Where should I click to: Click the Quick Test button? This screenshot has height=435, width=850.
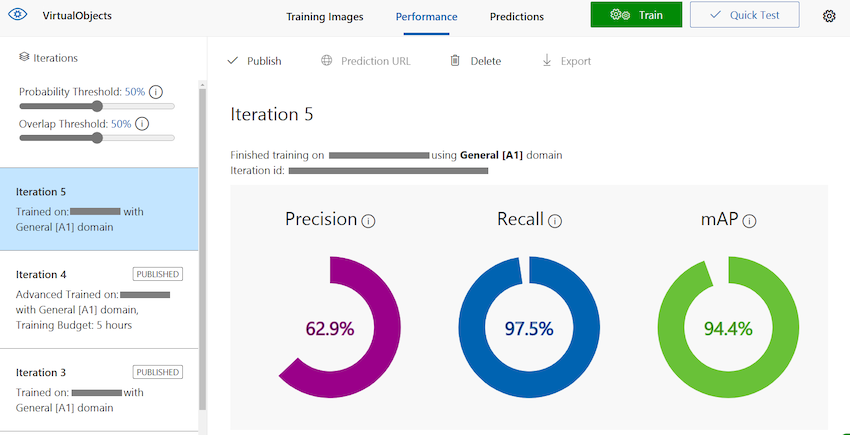[x=744, y=15]
